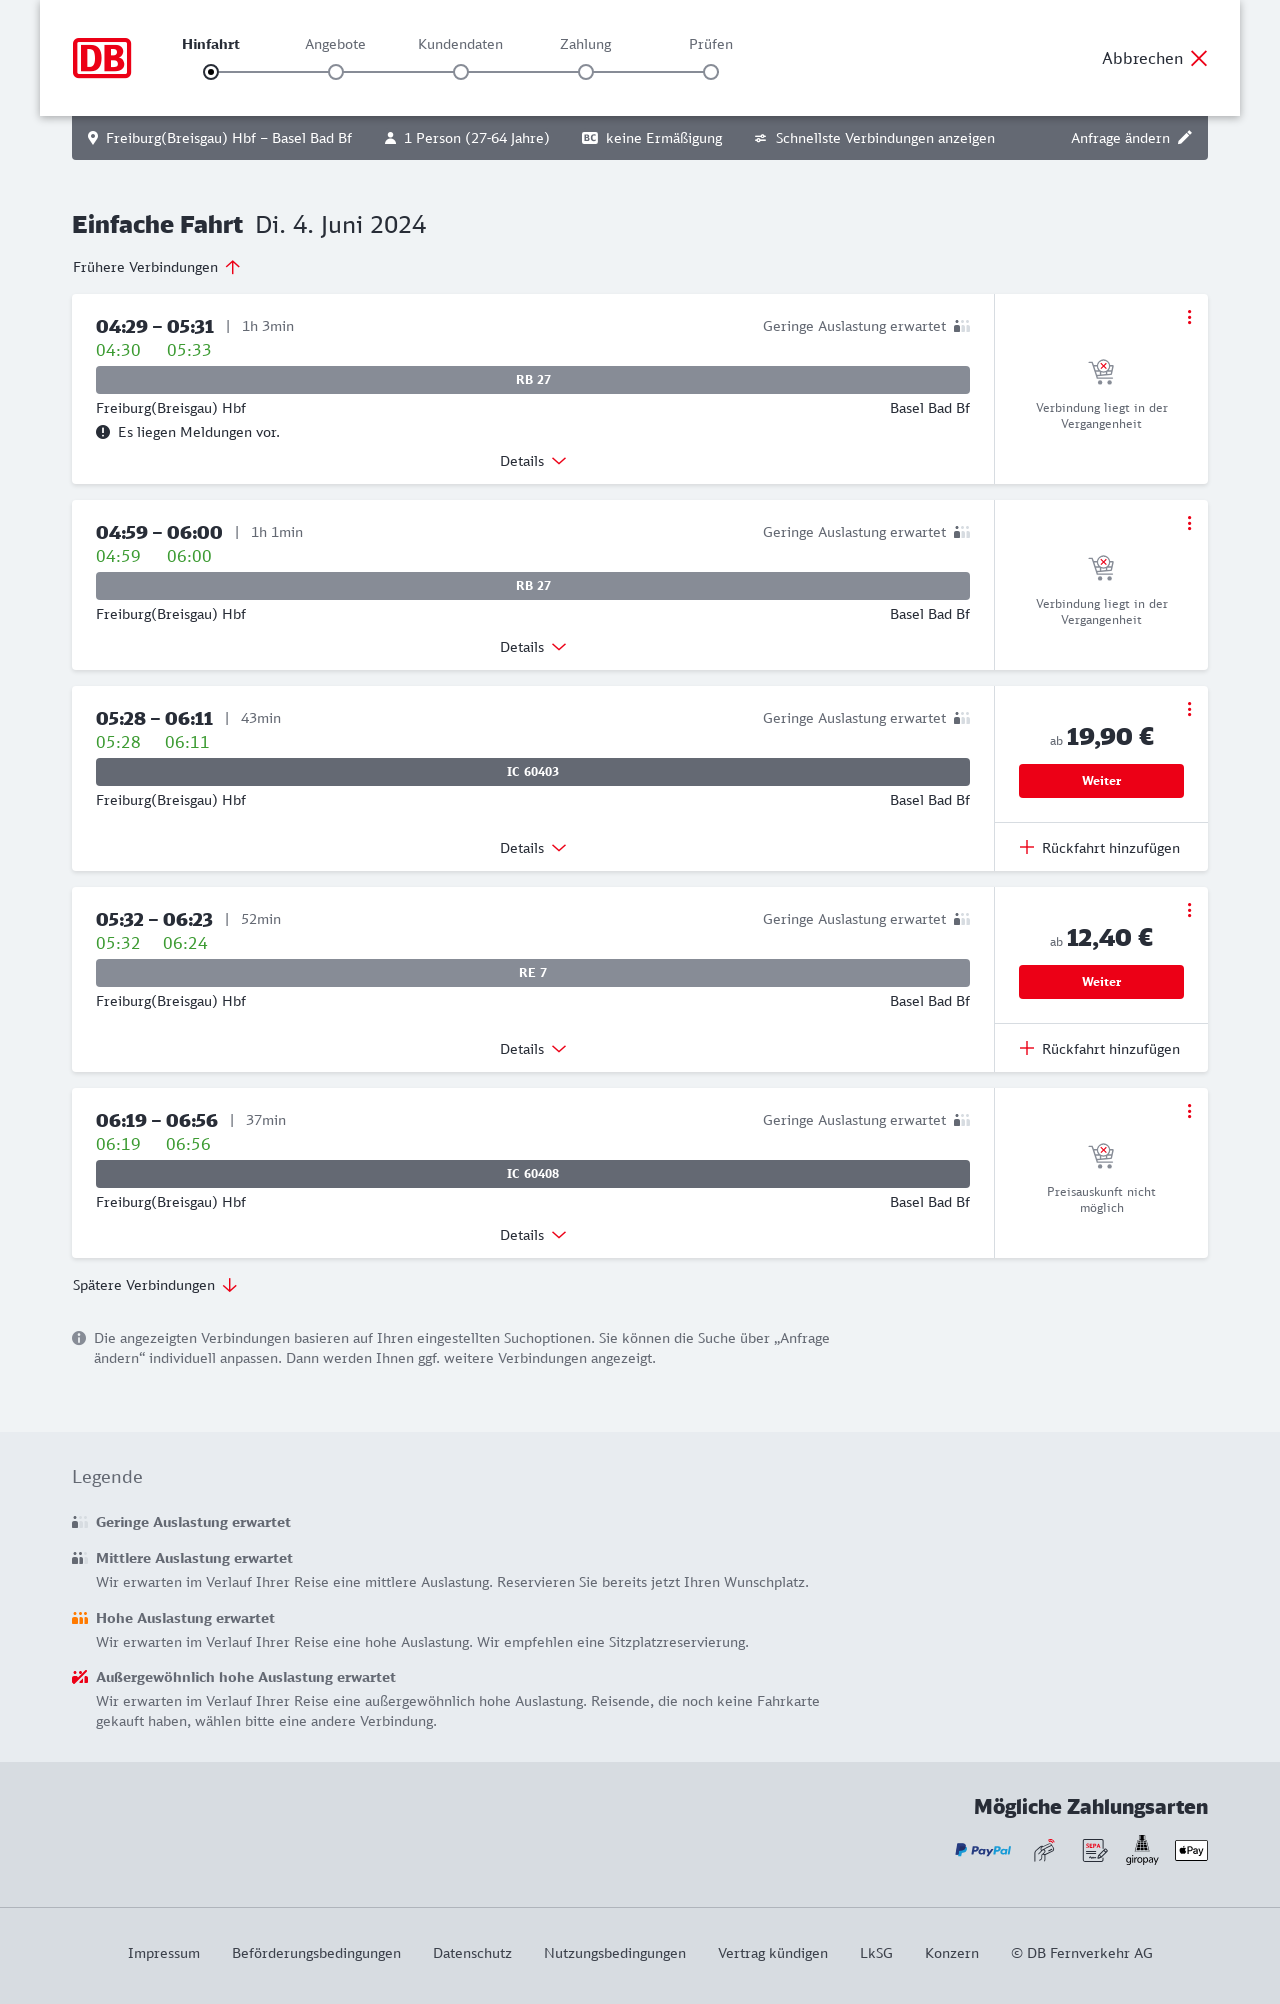Add Rückfahrt to the 05:28 connection
The height and width of the screenshot is (2004, 1280).
pyautogui.click(x=1100, y=848)
